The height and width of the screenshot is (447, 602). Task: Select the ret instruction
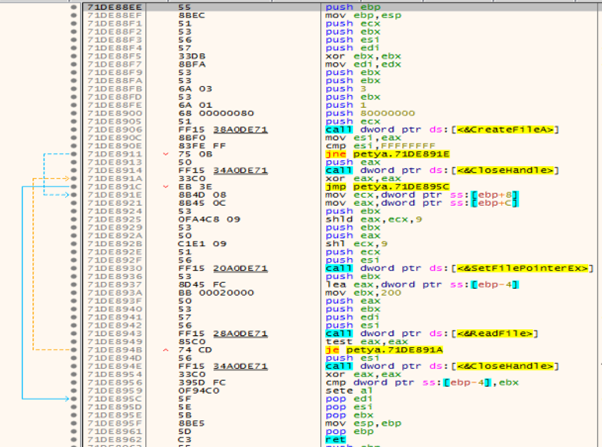(x=336, y=439)
